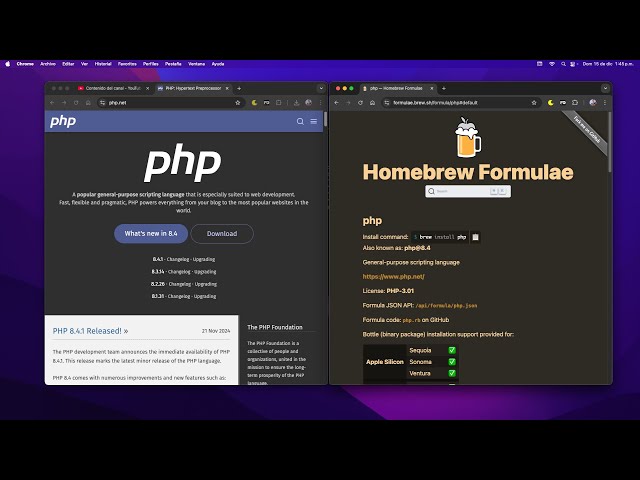
Task: Go back in the Homebrew window
Action: [336, 103]
